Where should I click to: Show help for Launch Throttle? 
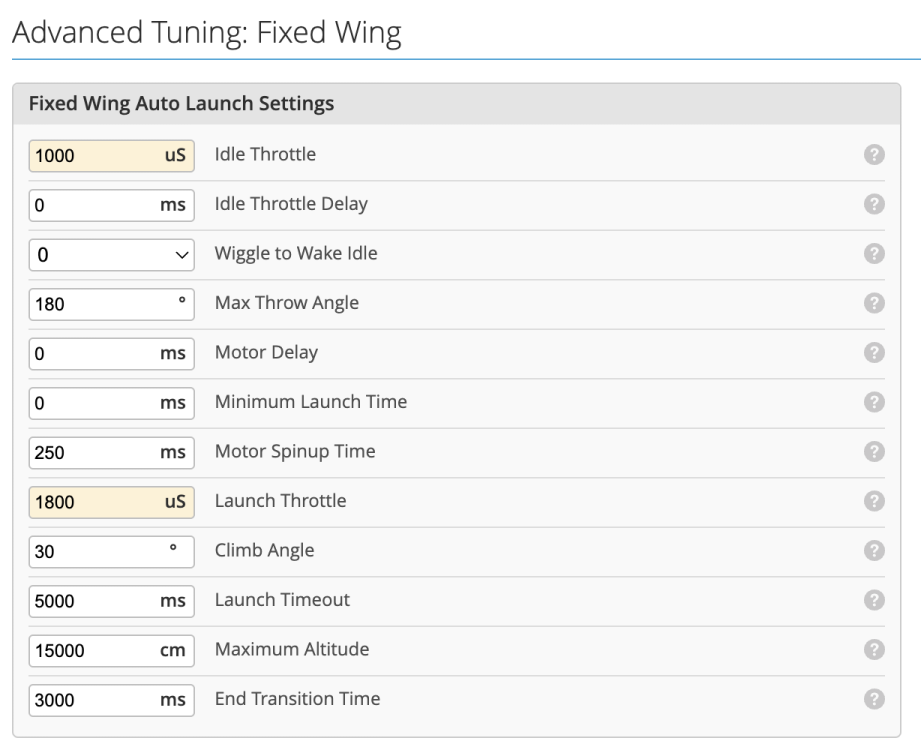point(873,501)
